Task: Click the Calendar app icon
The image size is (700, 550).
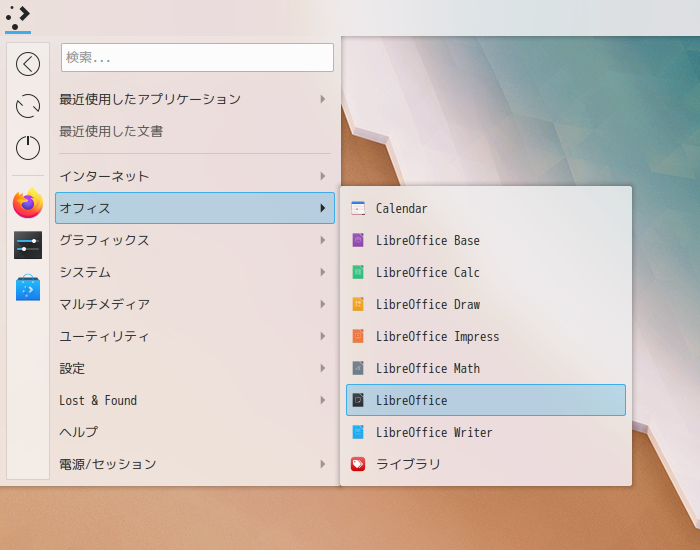Action: coord(358,208)
